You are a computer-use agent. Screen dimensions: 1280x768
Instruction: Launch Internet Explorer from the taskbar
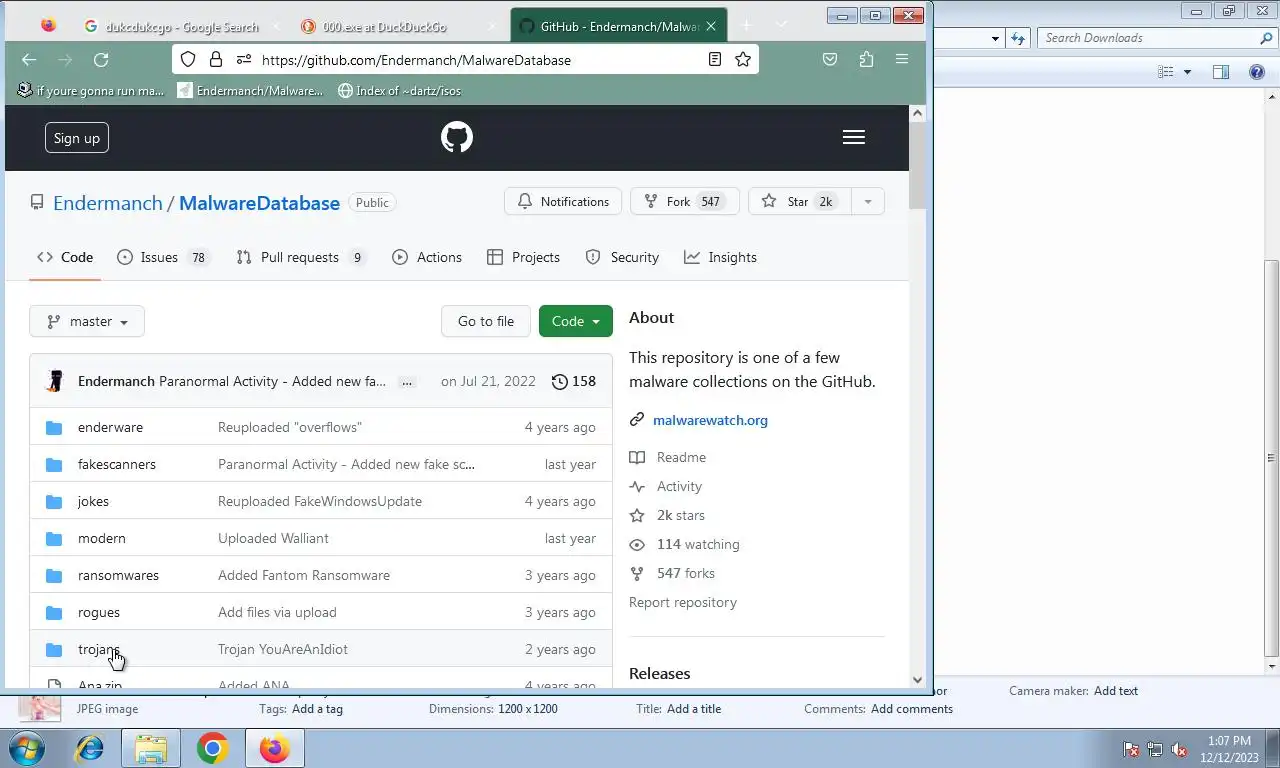tap(89, 748)
